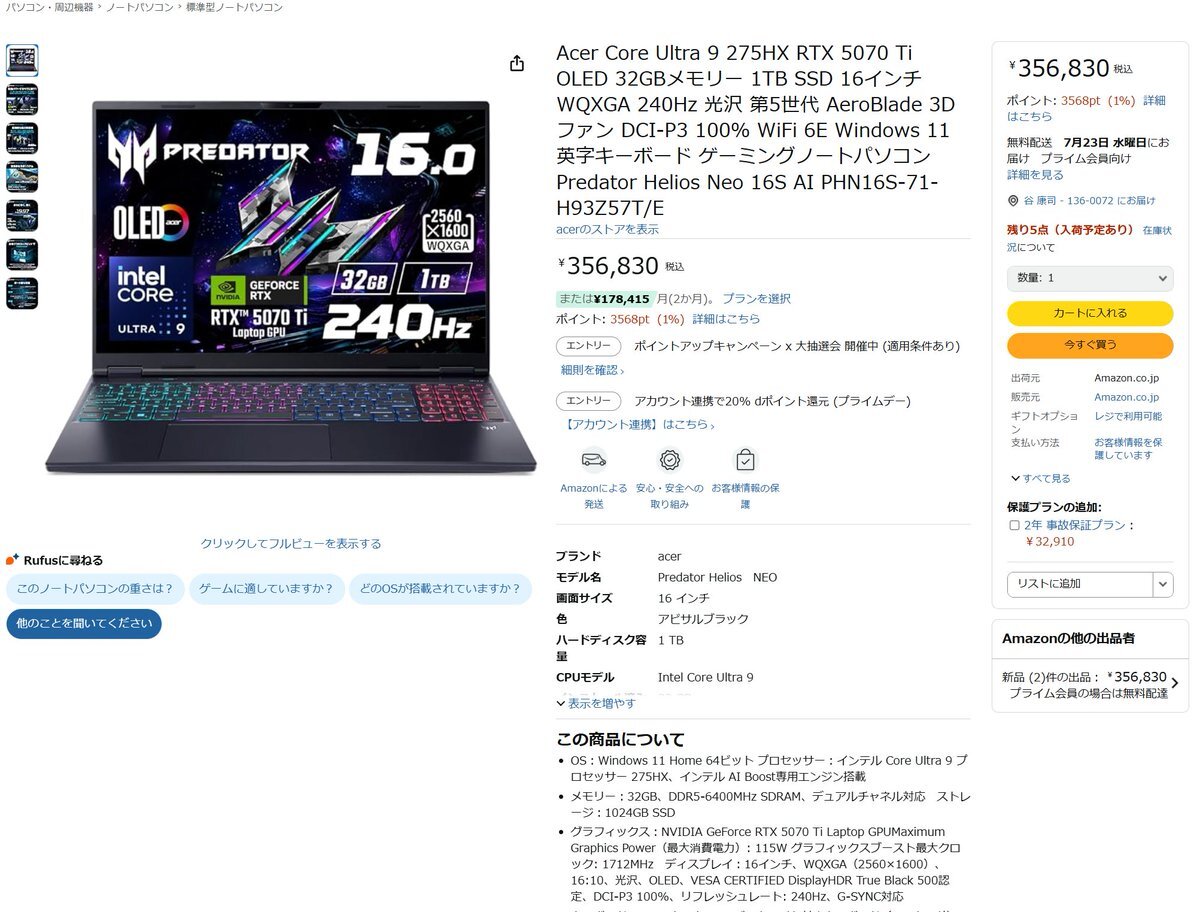Click the customer info protection bag icon
Viewport: 1200px width, 912px height.
coord(745,460)
